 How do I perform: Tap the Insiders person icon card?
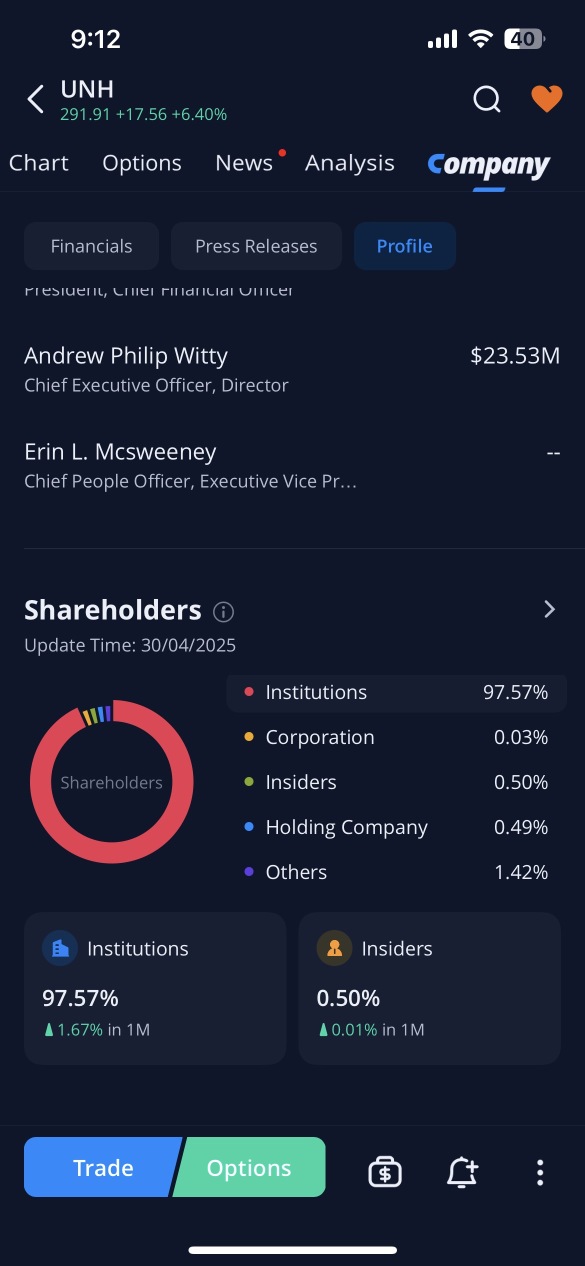[430, 988]
